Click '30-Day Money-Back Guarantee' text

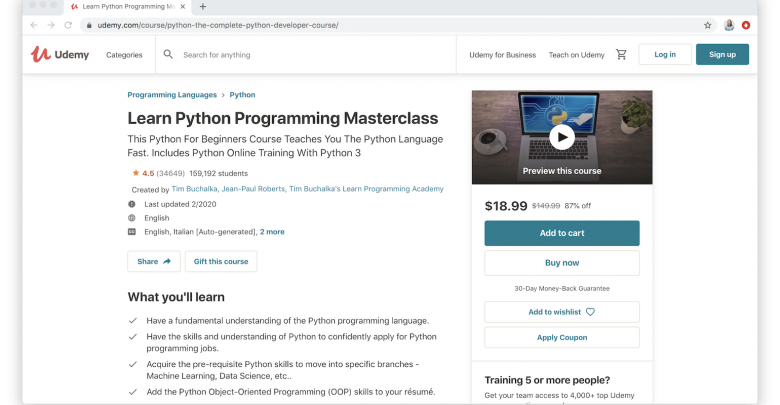pyautogui.click(x=562, y=289)
